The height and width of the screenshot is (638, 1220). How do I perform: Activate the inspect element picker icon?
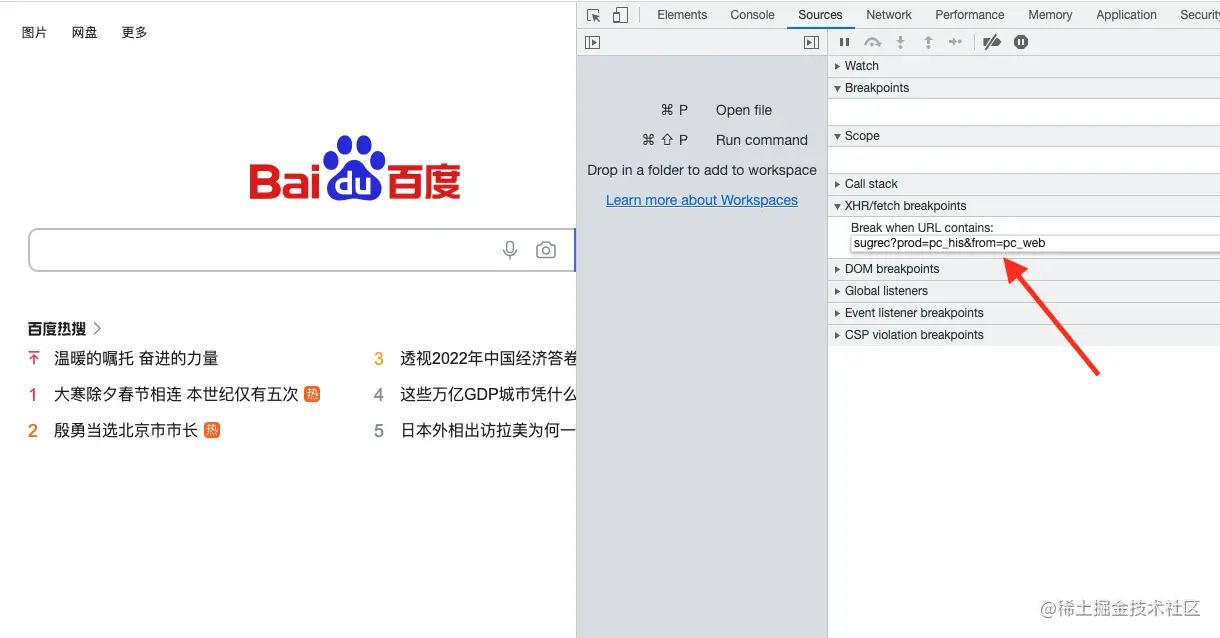click(x=594, y=15)
